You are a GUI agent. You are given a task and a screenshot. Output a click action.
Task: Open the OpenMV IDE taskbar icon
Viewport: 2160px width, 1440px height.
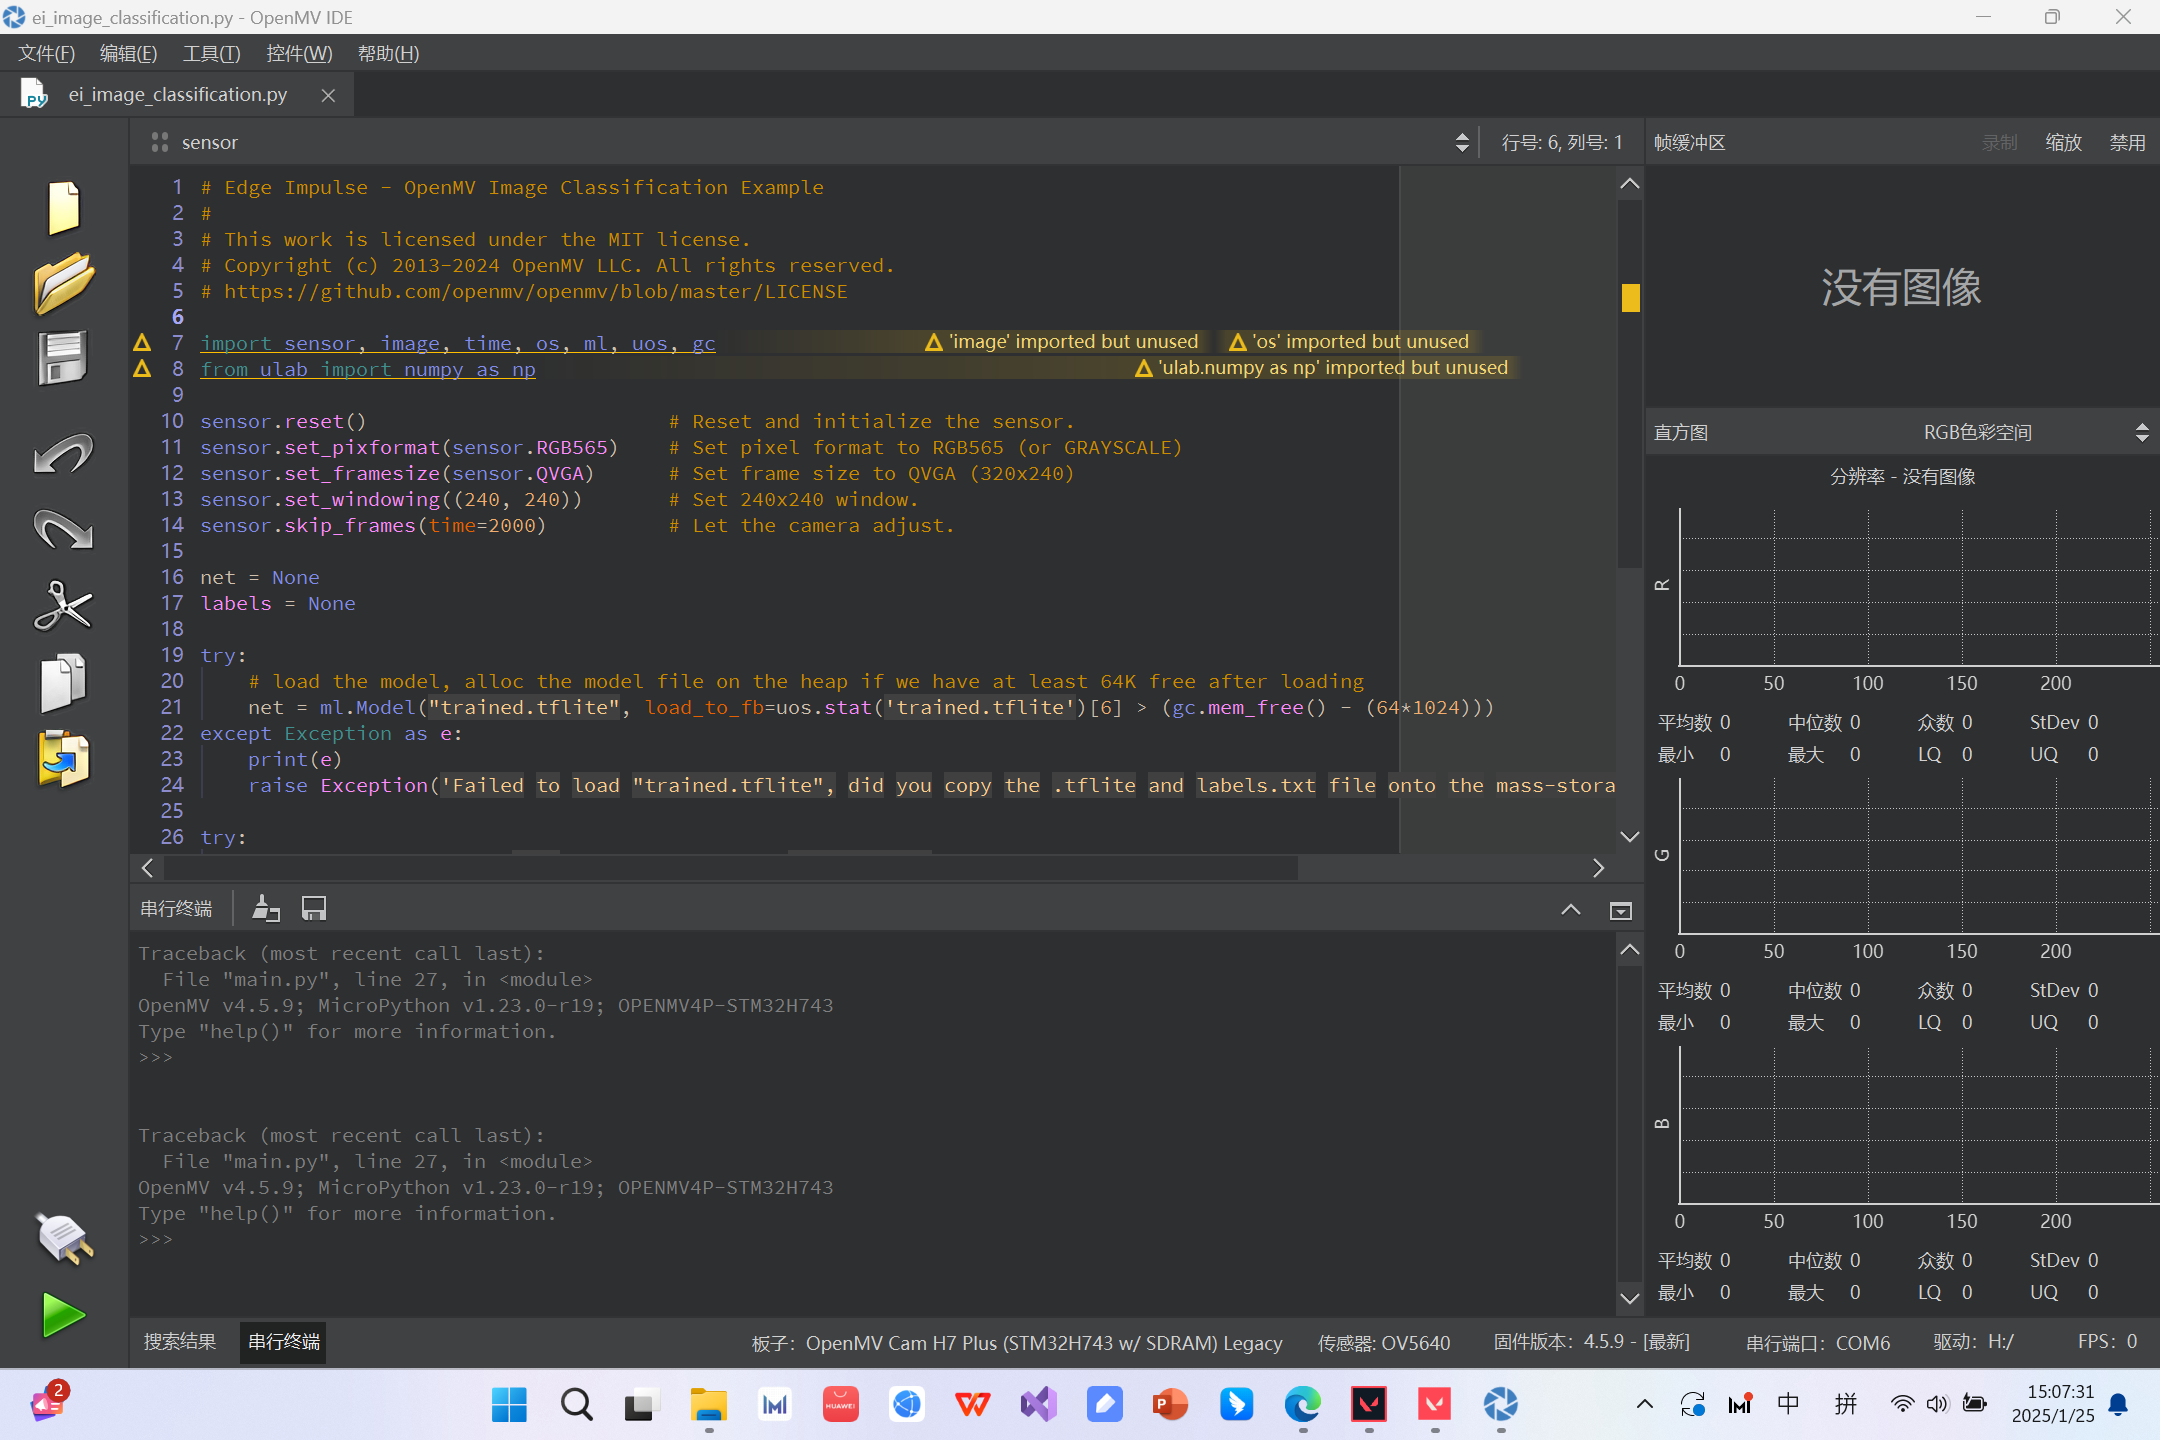tap(1500, 1405)
